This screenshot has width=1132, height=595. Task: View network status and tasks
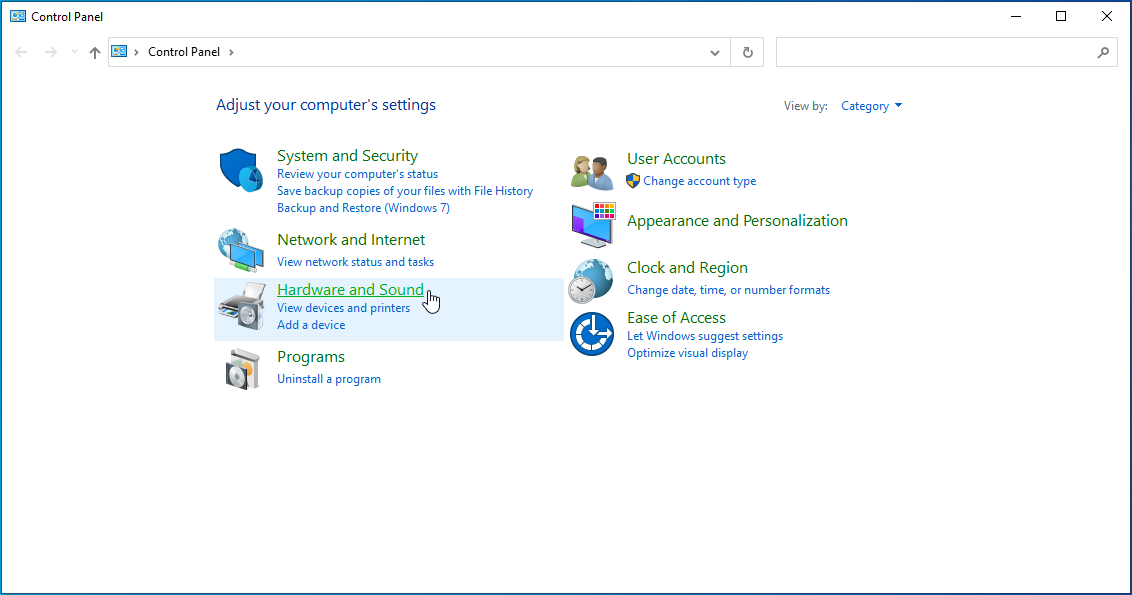pos(355,262)
